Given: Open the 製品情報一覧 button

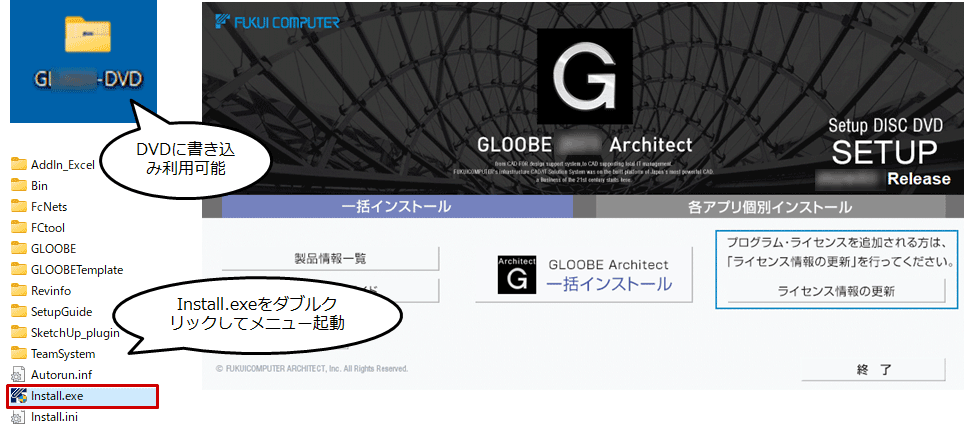Looking at the screenshot, I should click(331, 259).
